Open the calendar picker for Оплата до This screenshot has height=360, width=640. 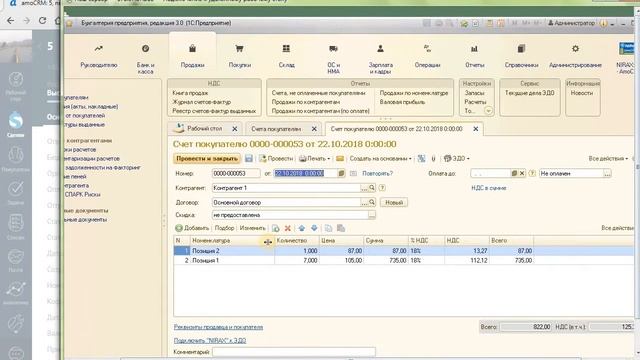point(514,173)
